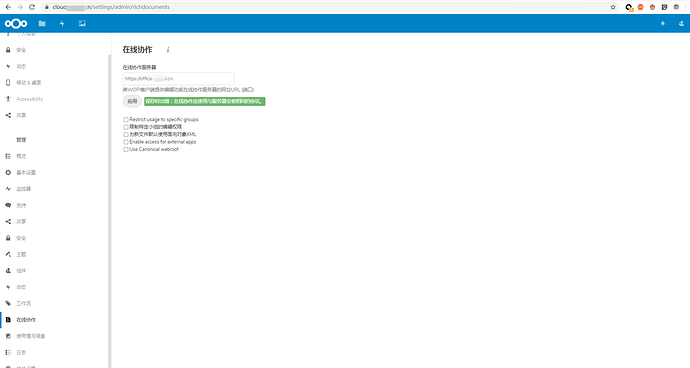Click the rightmost browser extension icon

(x=676, y=7)
